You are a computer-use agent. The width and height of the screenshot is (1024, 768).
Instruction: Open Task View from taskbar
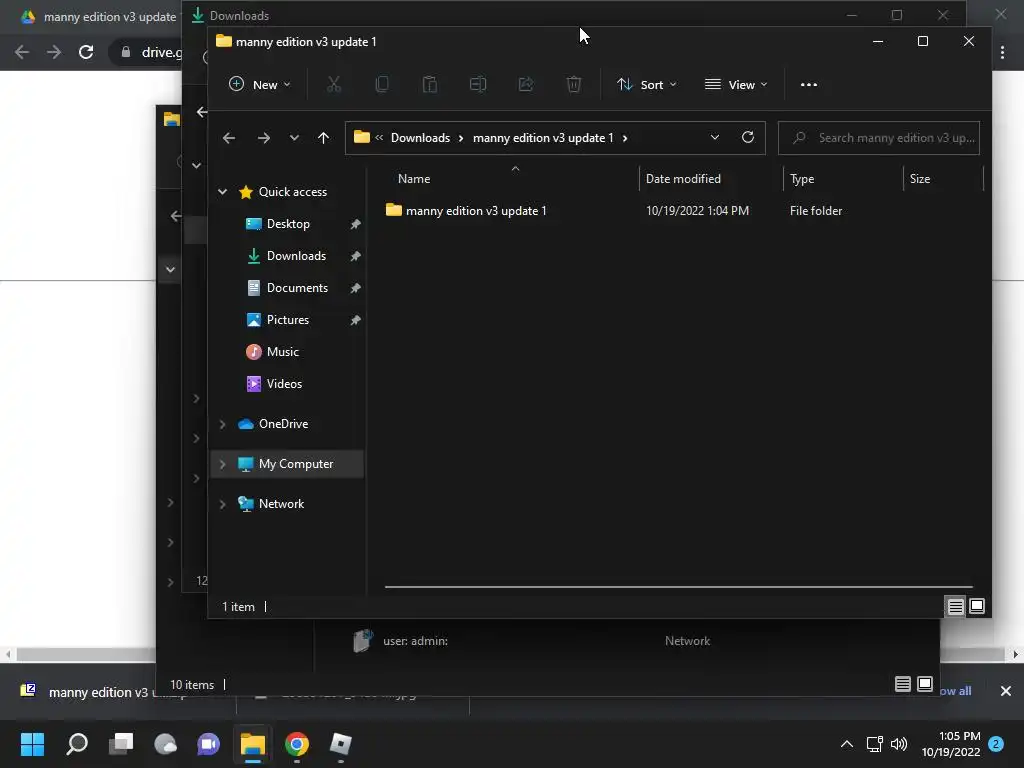pyautogui.click(x=121, y=744)
